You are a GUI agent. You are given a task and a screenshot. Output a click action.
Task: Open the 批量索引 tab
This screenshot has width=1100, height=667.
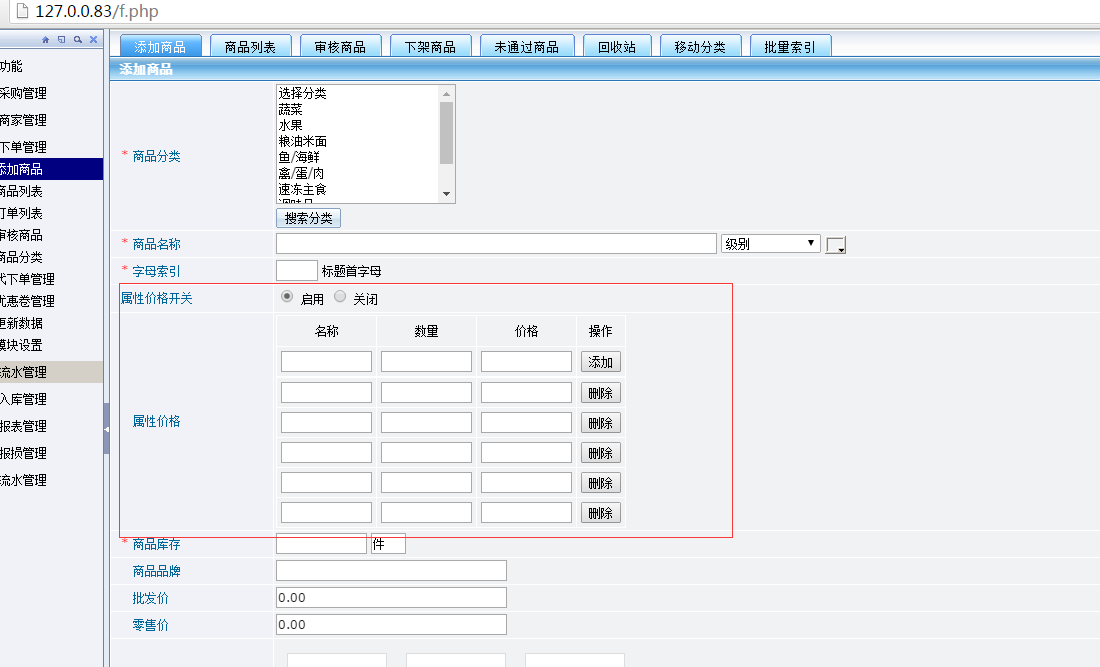click(x=790, y=46)
